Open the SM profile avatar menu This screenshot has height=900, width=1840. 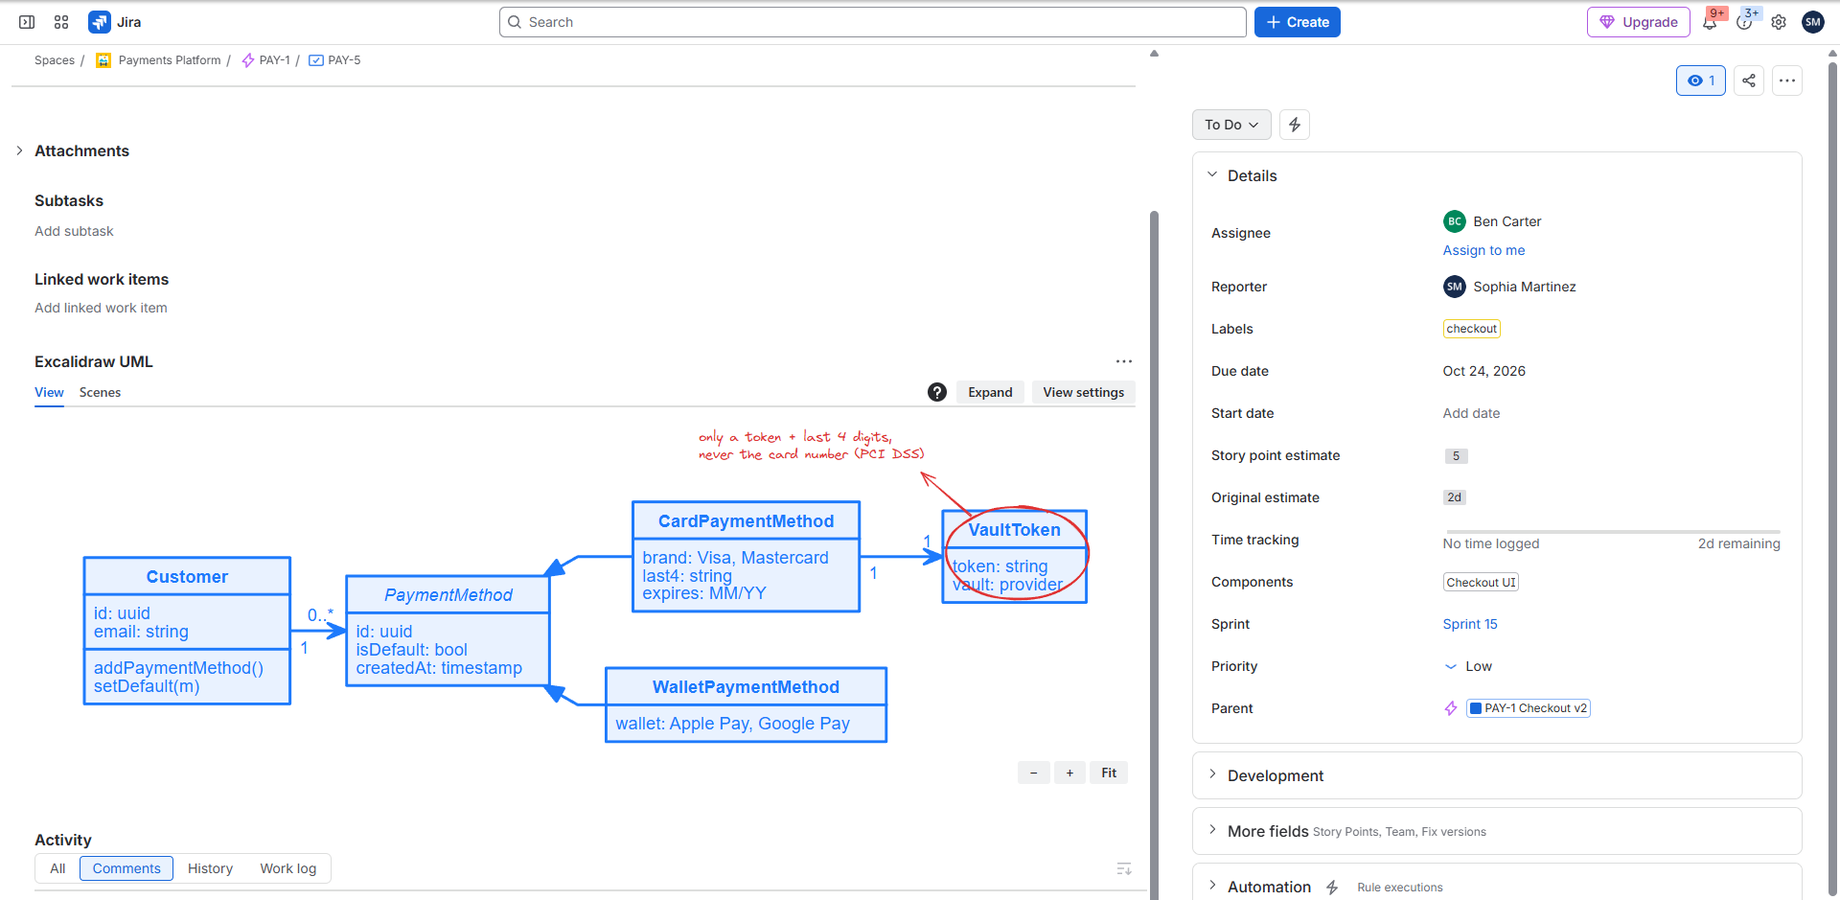point(1813,22)
